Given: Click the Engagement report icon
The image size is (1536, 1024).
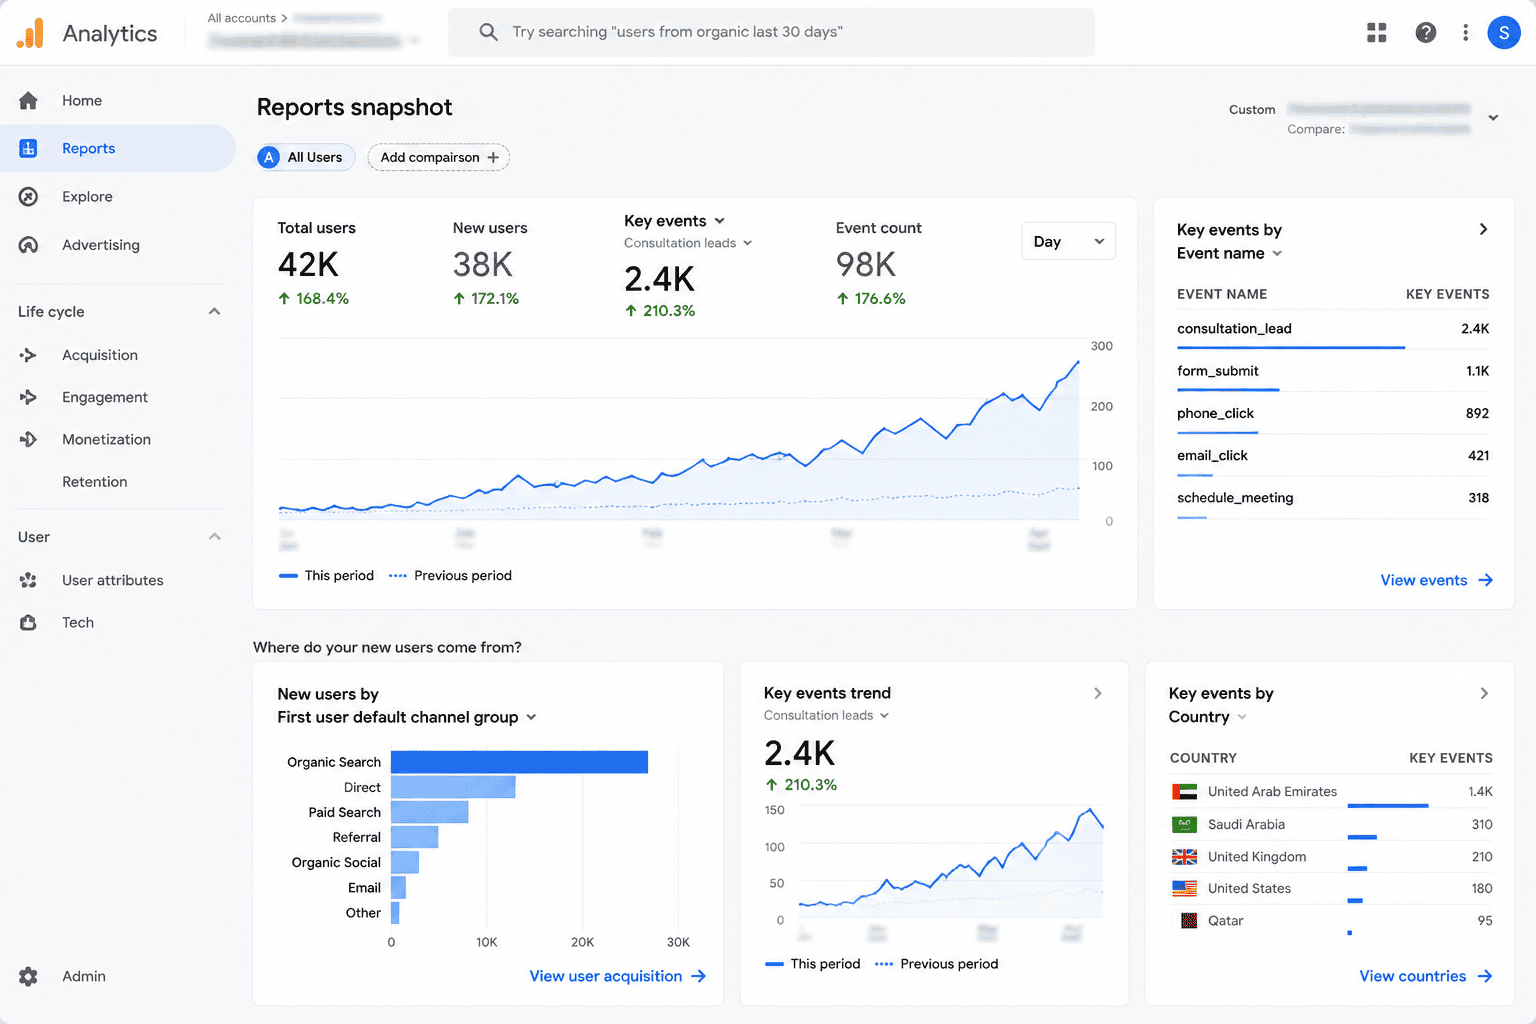Looking at the screenshot, I should click(28, 397).
